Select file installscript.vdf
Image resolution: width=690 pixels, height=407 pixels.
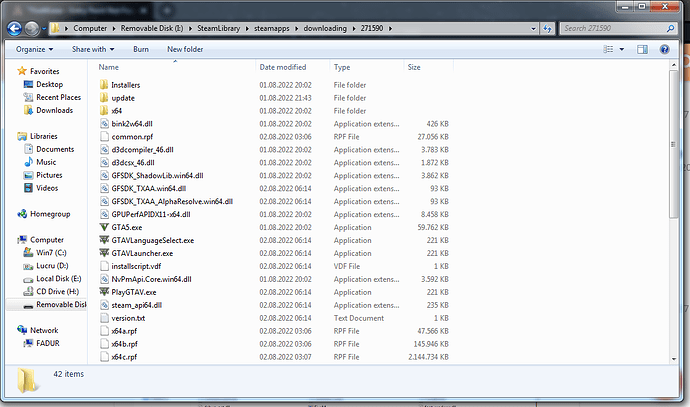tap(136, 266)
